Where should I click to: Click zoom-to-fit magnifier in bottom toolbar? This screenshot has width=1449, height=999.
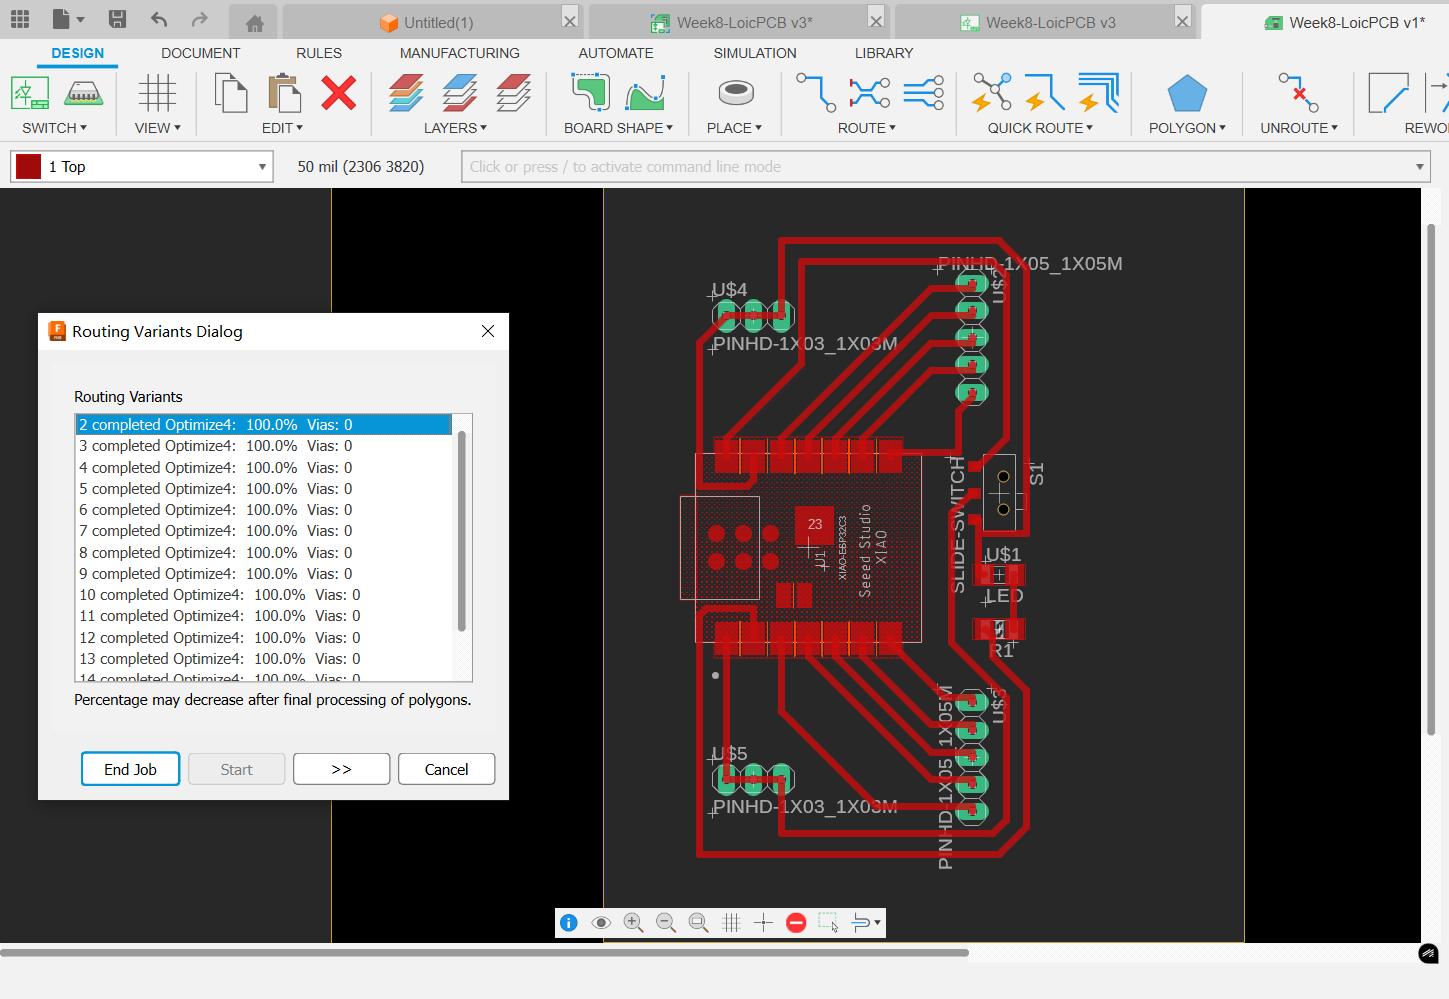point(698,923)
